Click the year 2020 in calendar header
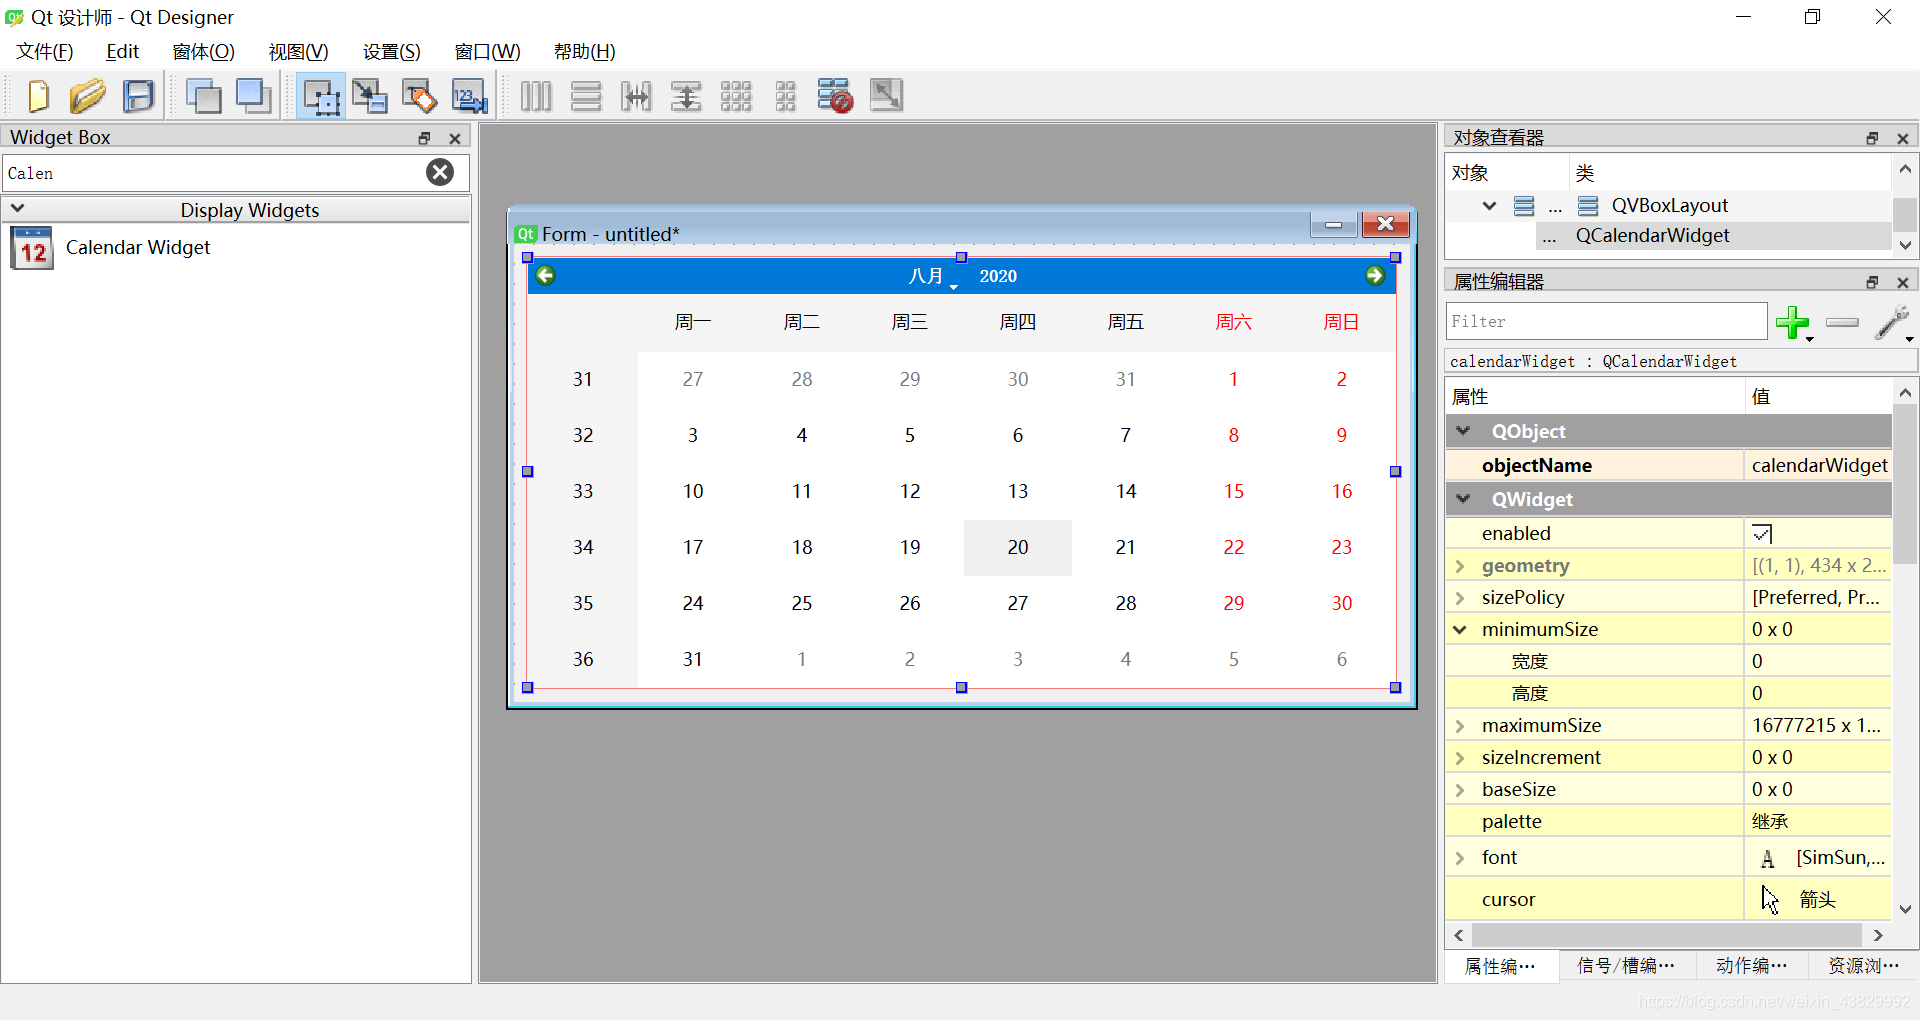The image size is (1920, 1020). point(998,276)
